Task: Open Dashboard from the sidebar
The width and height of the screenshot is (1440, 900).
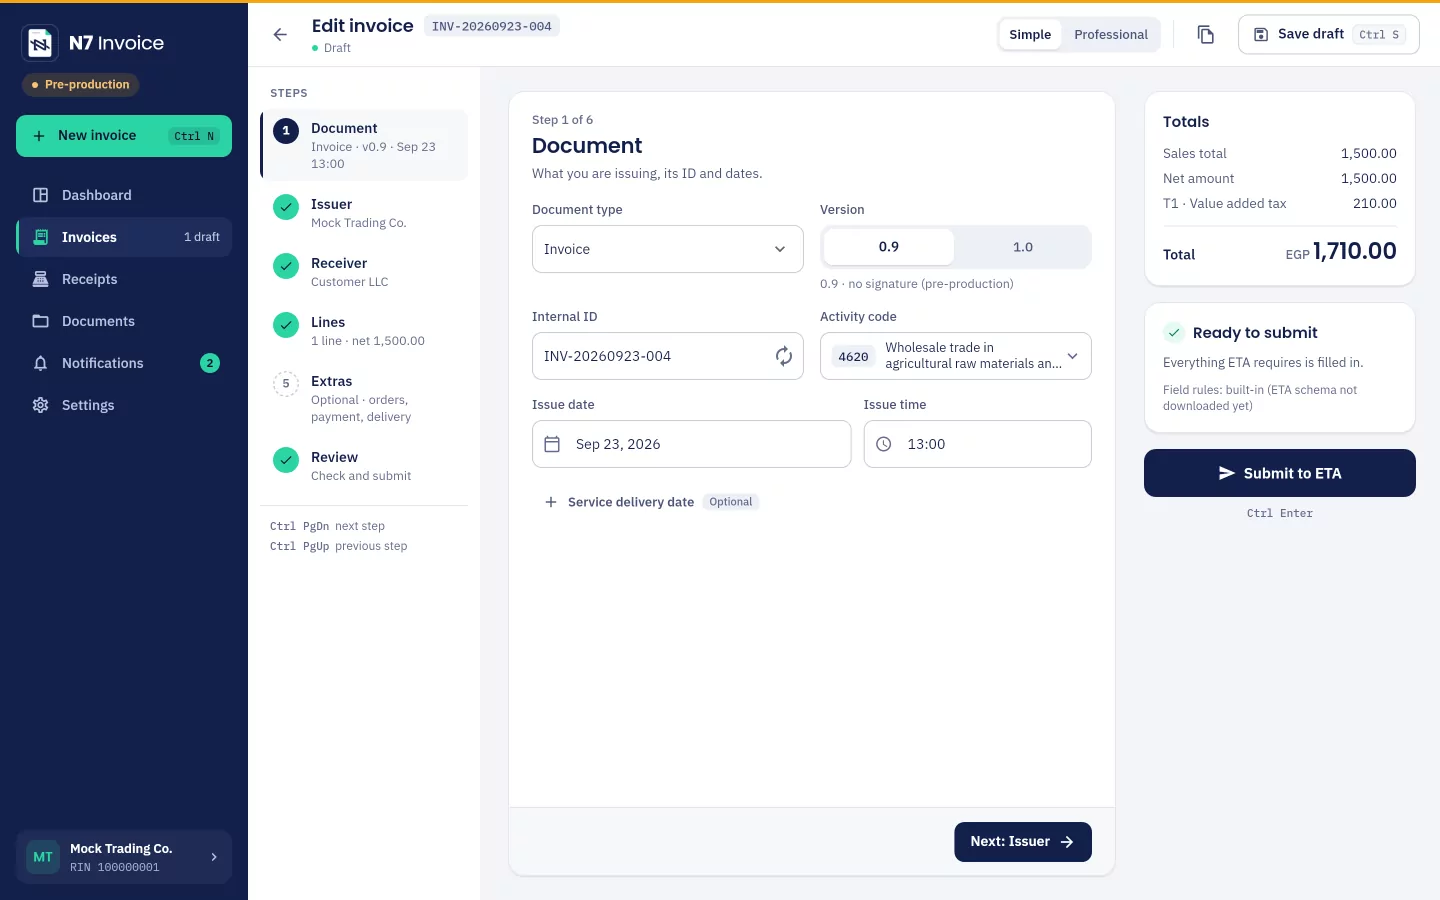Action: point(124,195)
